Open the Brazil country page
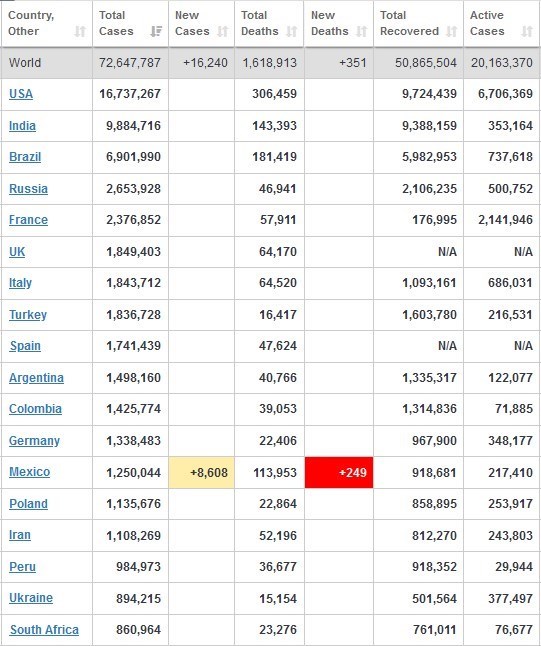 [25, 157]
